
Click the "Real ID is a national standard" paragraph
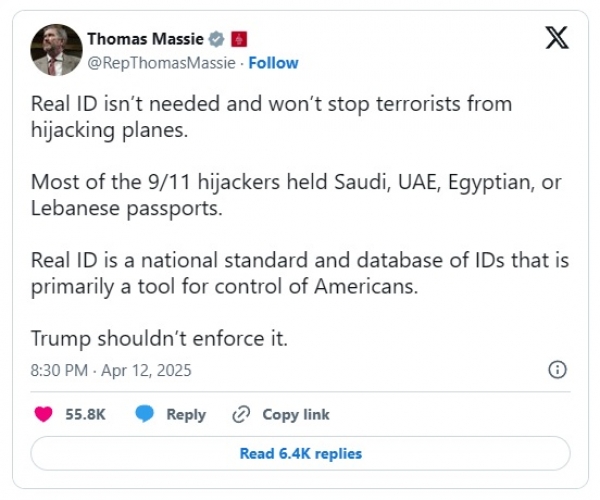tap(300, 273)
